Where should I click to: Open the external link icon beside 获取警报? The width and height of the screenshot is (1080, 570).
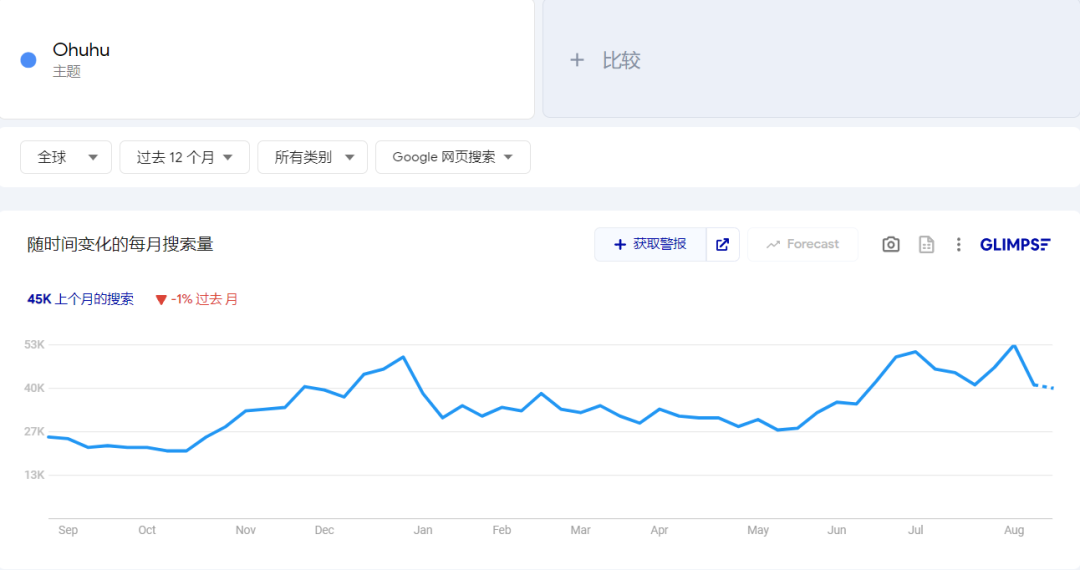click(x=723, y=244)
